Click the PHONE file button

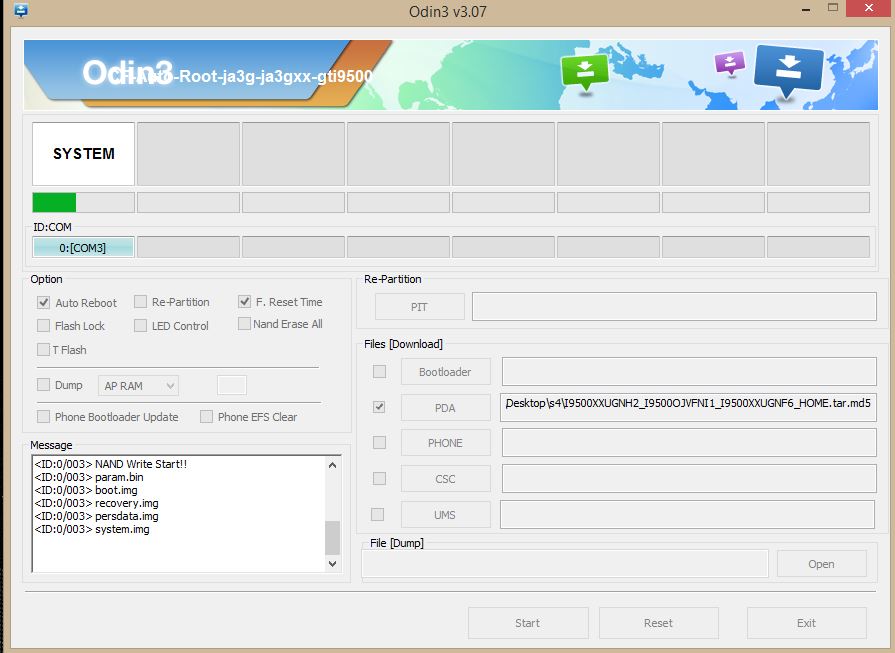446,442
